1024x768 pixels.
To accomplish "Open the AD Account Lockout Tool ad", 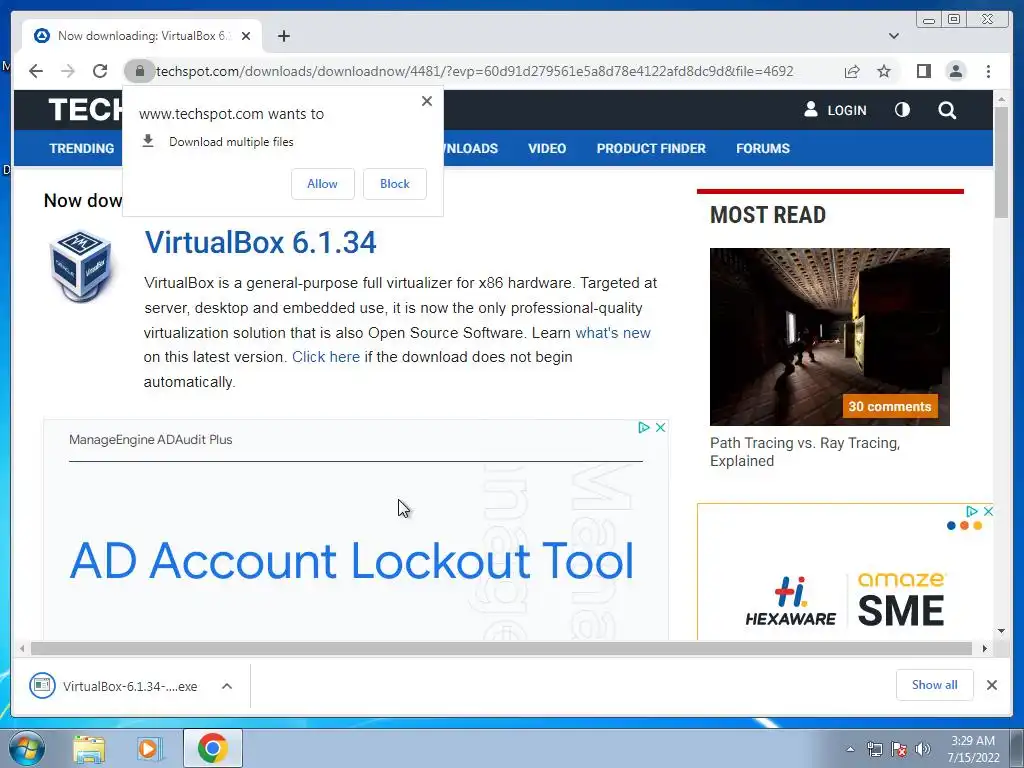I will (351, 561).
